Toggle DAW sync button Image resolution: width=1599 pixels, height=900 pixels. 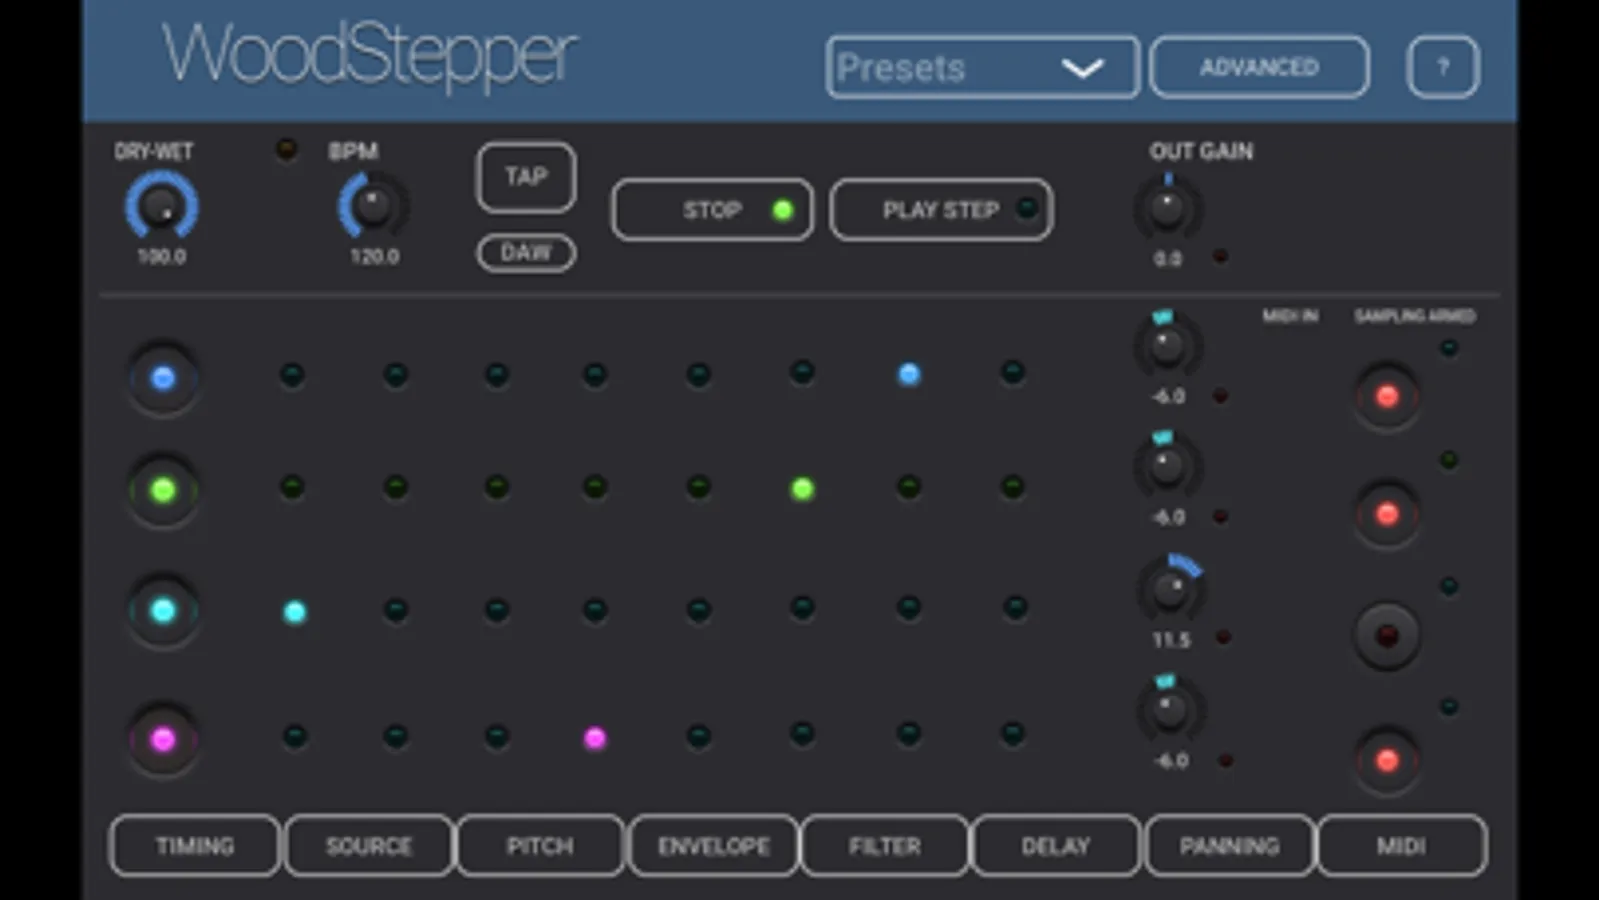tap(526, 252)
